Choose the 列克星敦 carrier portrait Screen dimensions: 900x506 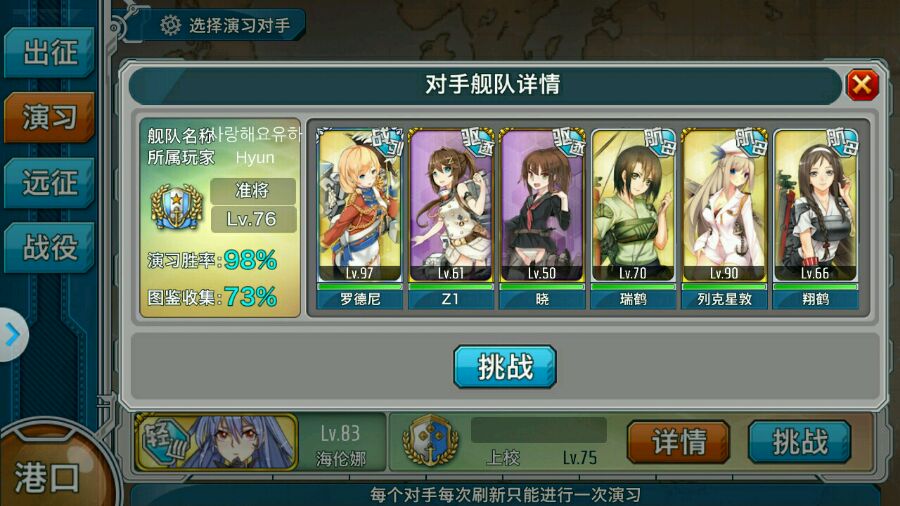(x=724, y=205)
